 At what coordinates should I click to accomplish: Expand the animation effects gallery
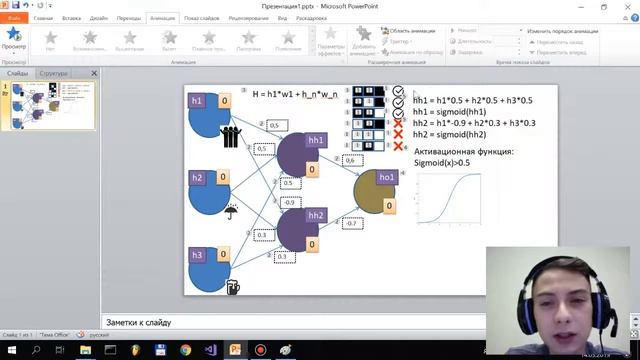coord(312,53)
